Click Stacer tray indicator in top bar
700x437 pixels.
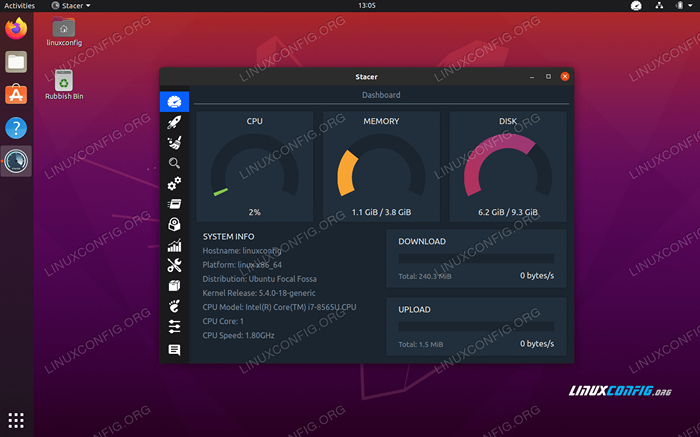click(636, 6)
